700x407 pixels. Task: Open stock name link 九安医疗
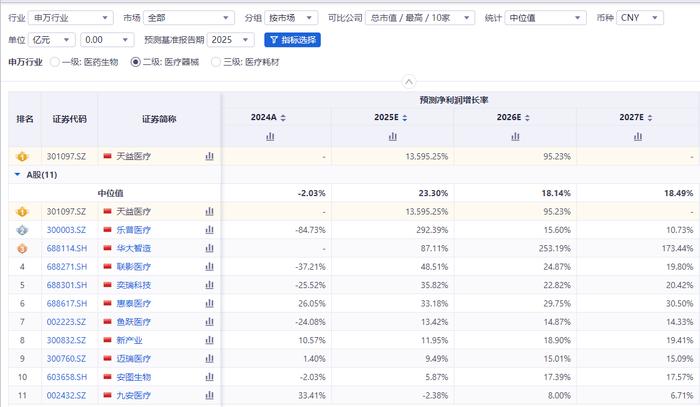click(133, 395)
